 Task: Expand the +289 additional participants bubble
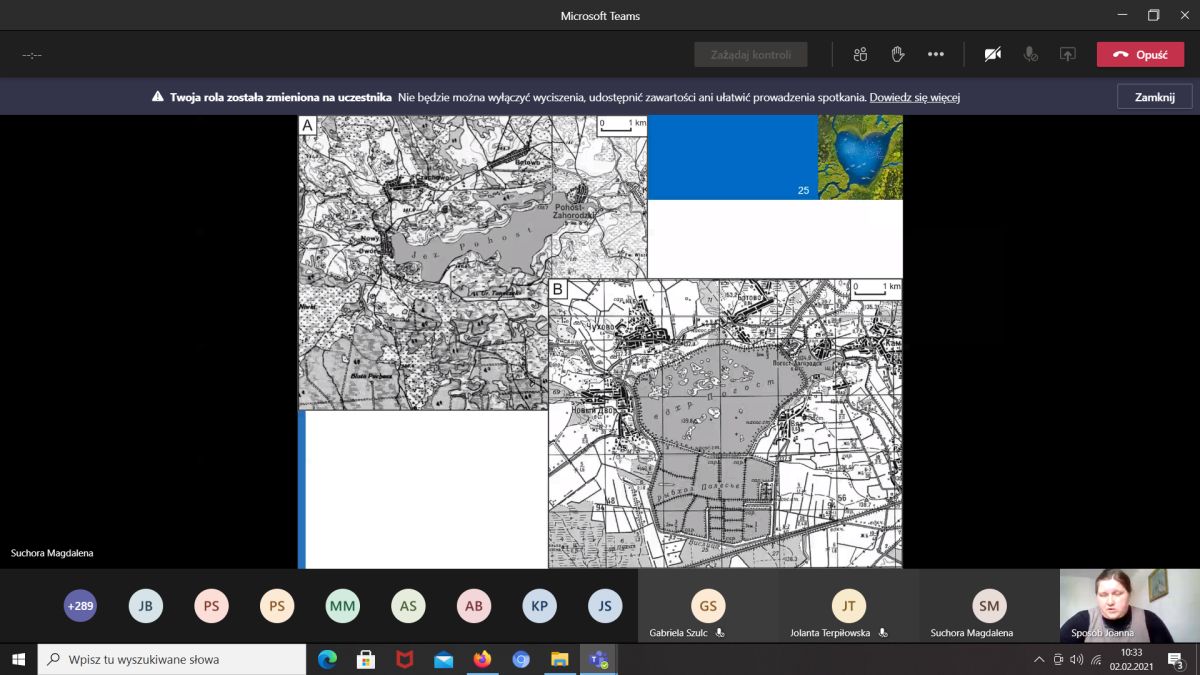pyautogui.click(x=80, y=606)
